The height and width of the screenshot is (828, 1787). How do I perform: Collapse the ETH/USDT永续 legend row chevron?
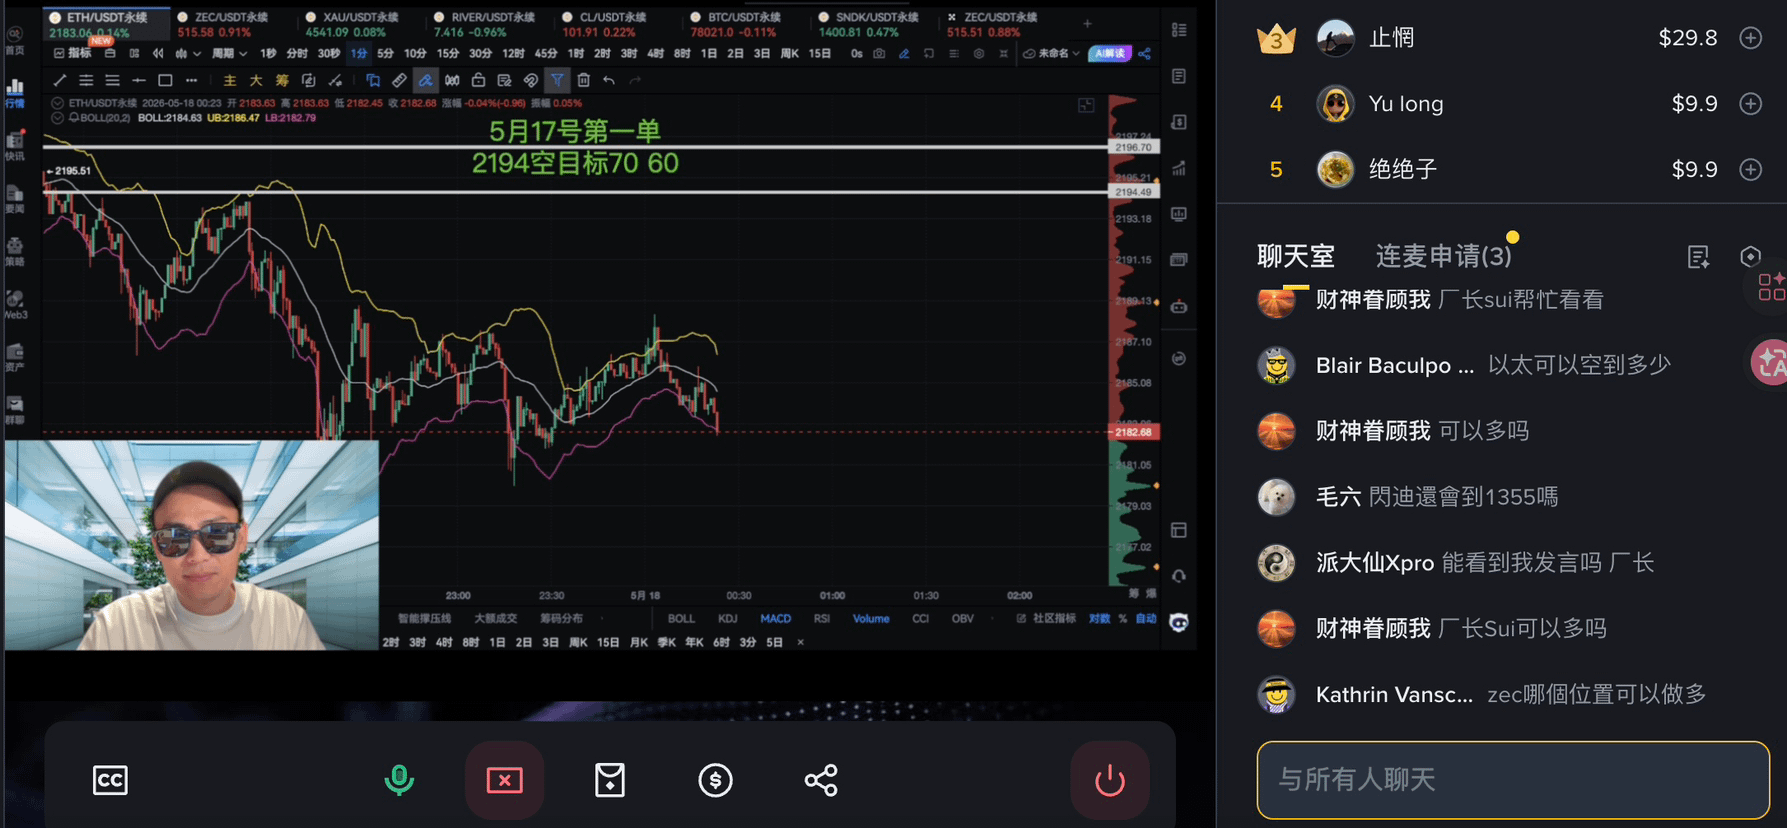58,103
